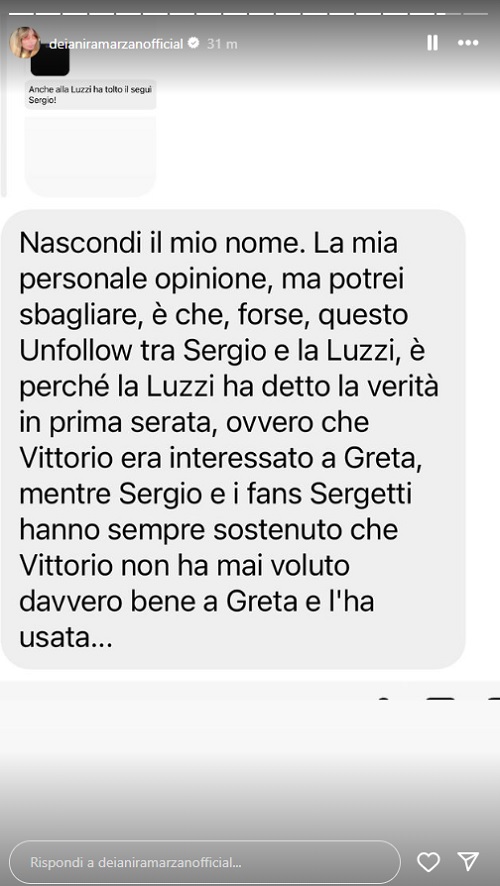500x886 pixels.
Task: Visit the deianiramarzanoofficial username link
Action: 116,44
